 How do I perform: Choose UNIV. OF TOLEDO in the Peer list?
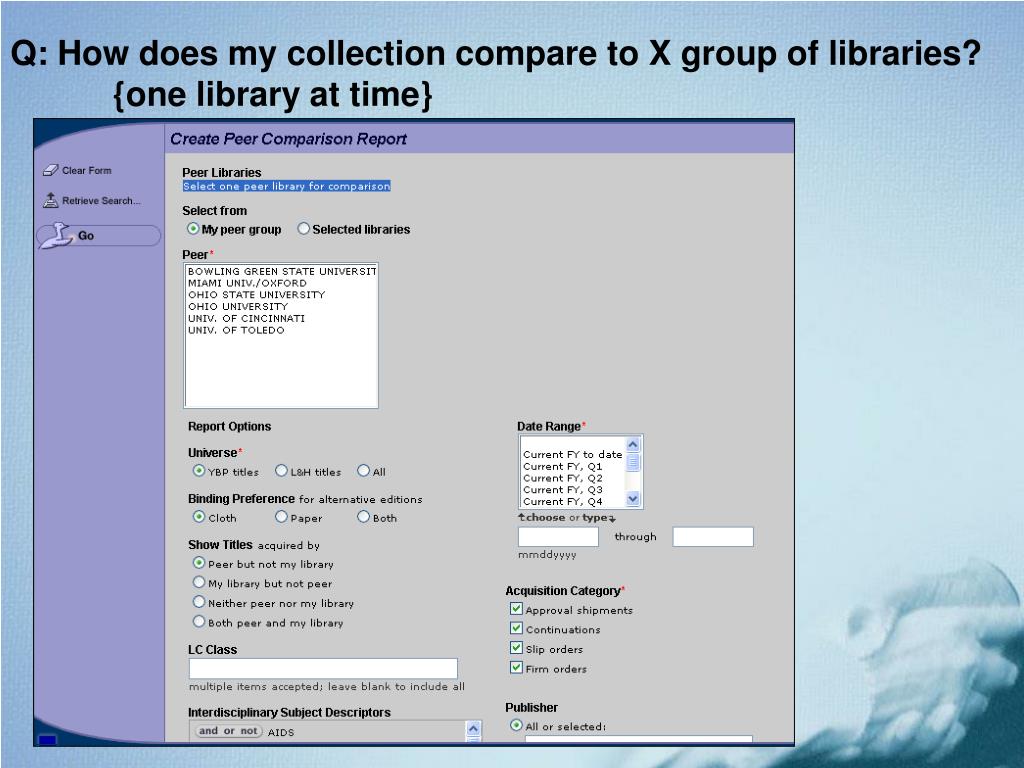point(281,330)
